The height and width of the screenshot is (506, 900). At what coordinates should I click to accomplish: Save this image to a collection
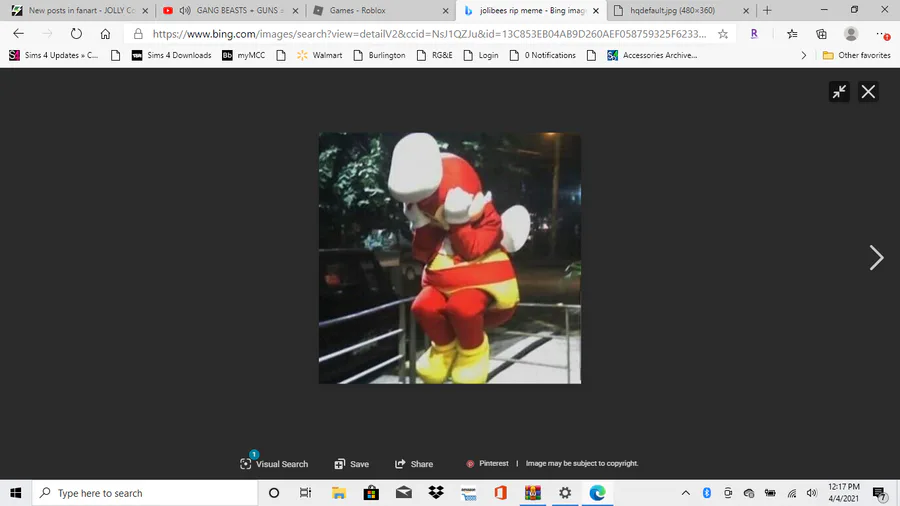(x=351, y=464)
